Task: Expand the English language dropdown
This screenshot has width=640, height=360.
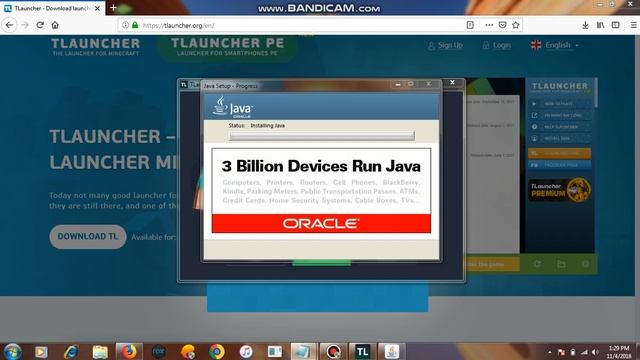Action: (555, 45)
